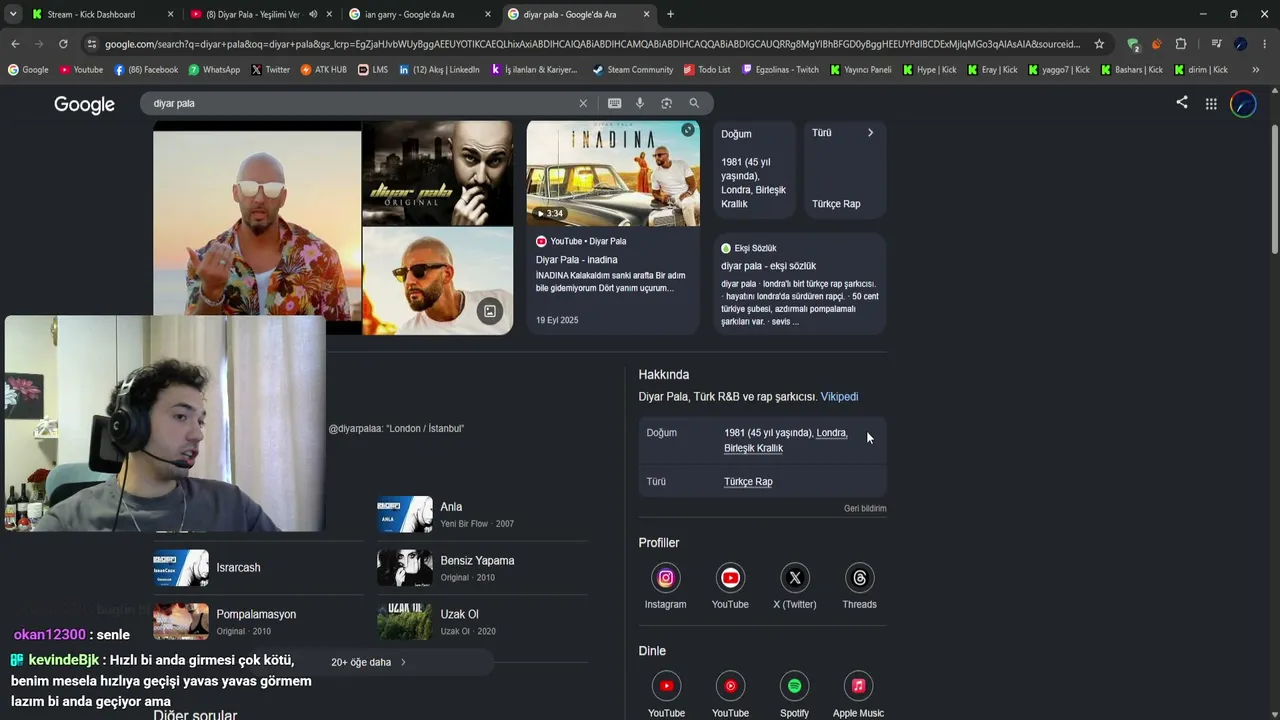Close the Stream - Kick Dashboard tab
The image size is (1280, 720).
coord(171,14)
